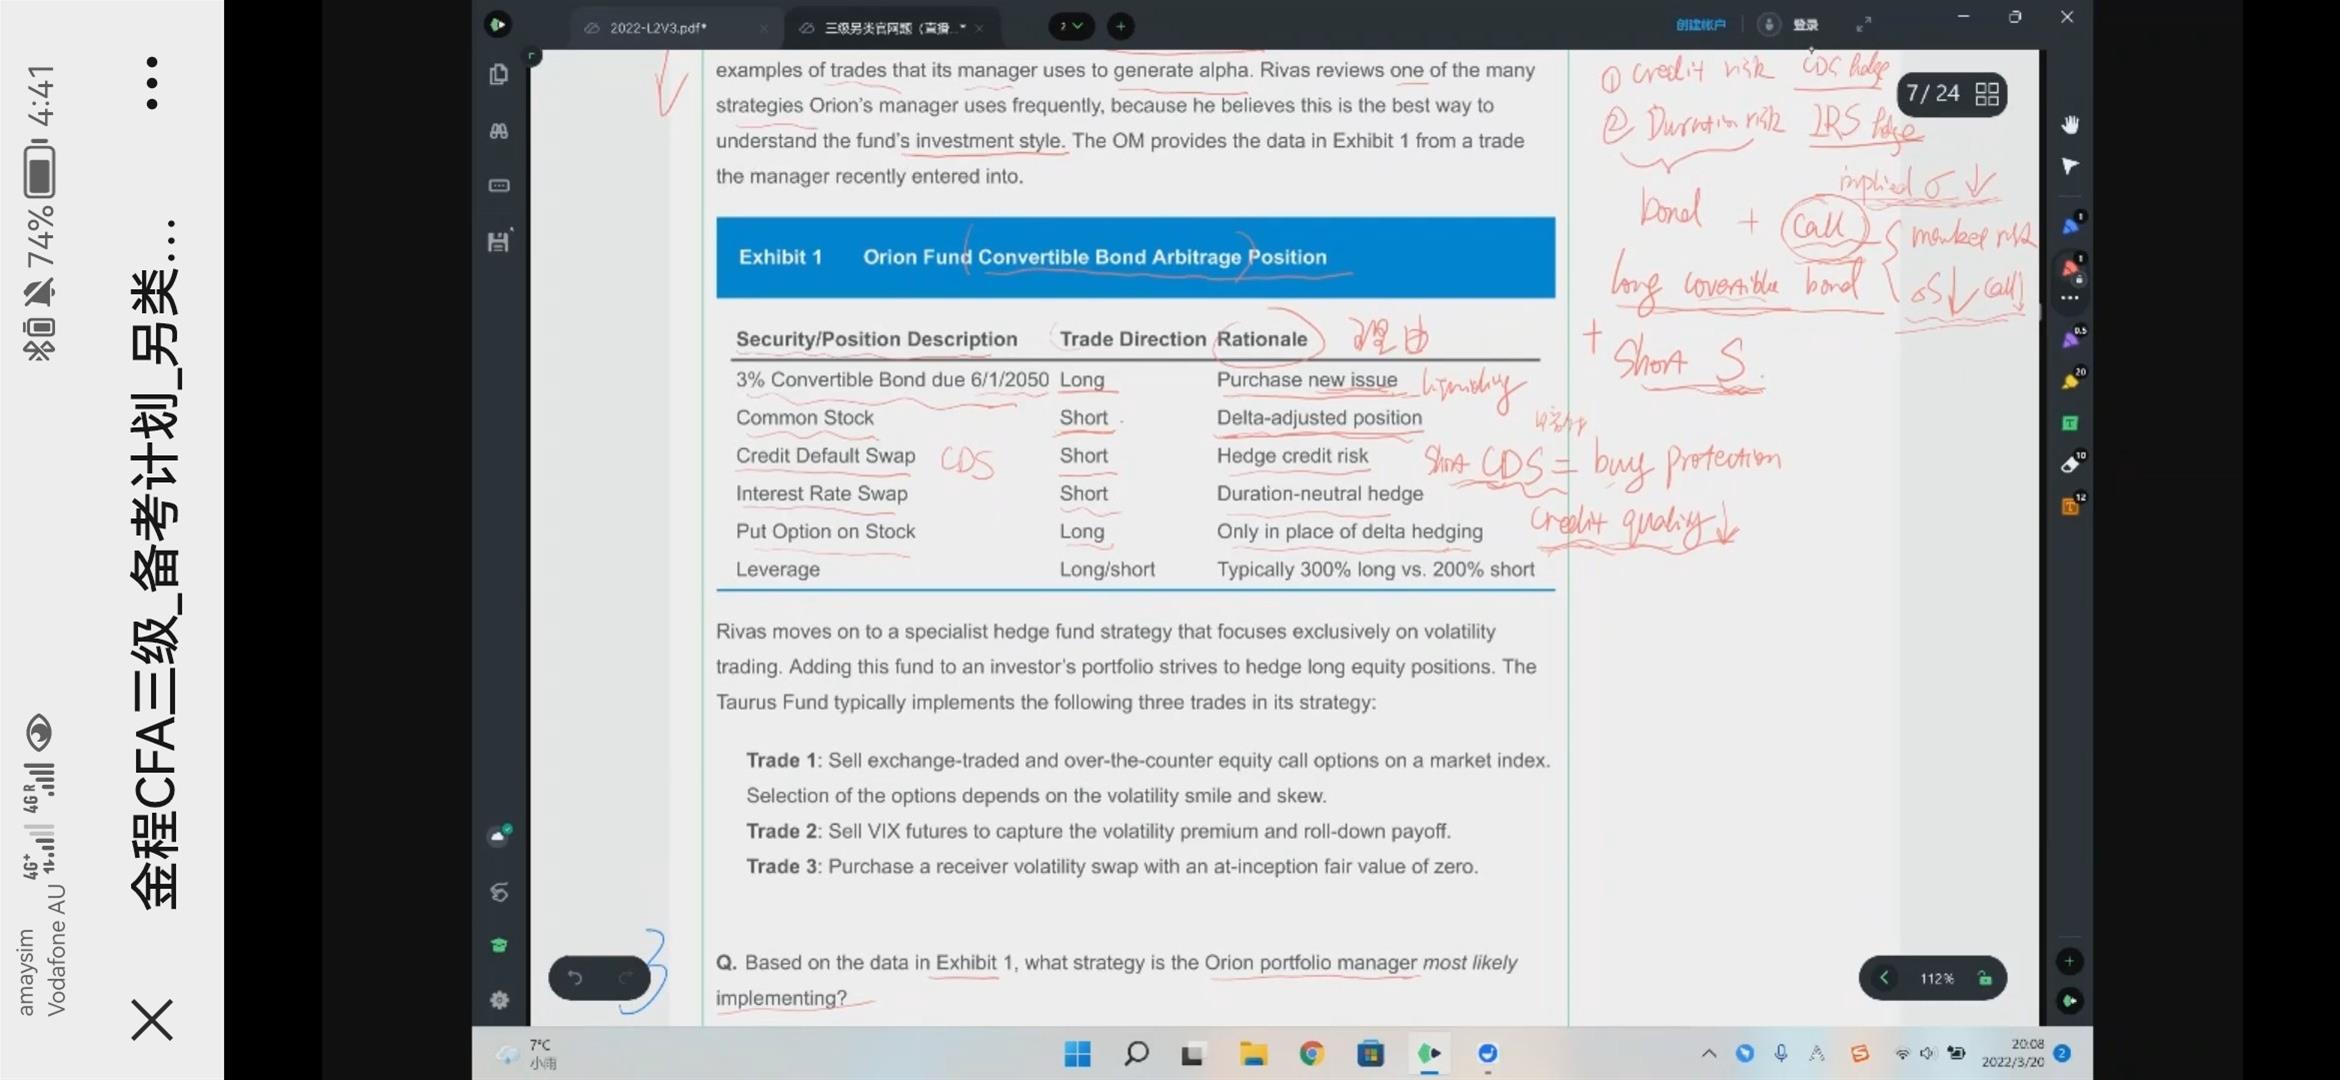2340x1080 pixels.
Task: Collapse zoom panel with left chevron
Action: [x=1884, y=978]
